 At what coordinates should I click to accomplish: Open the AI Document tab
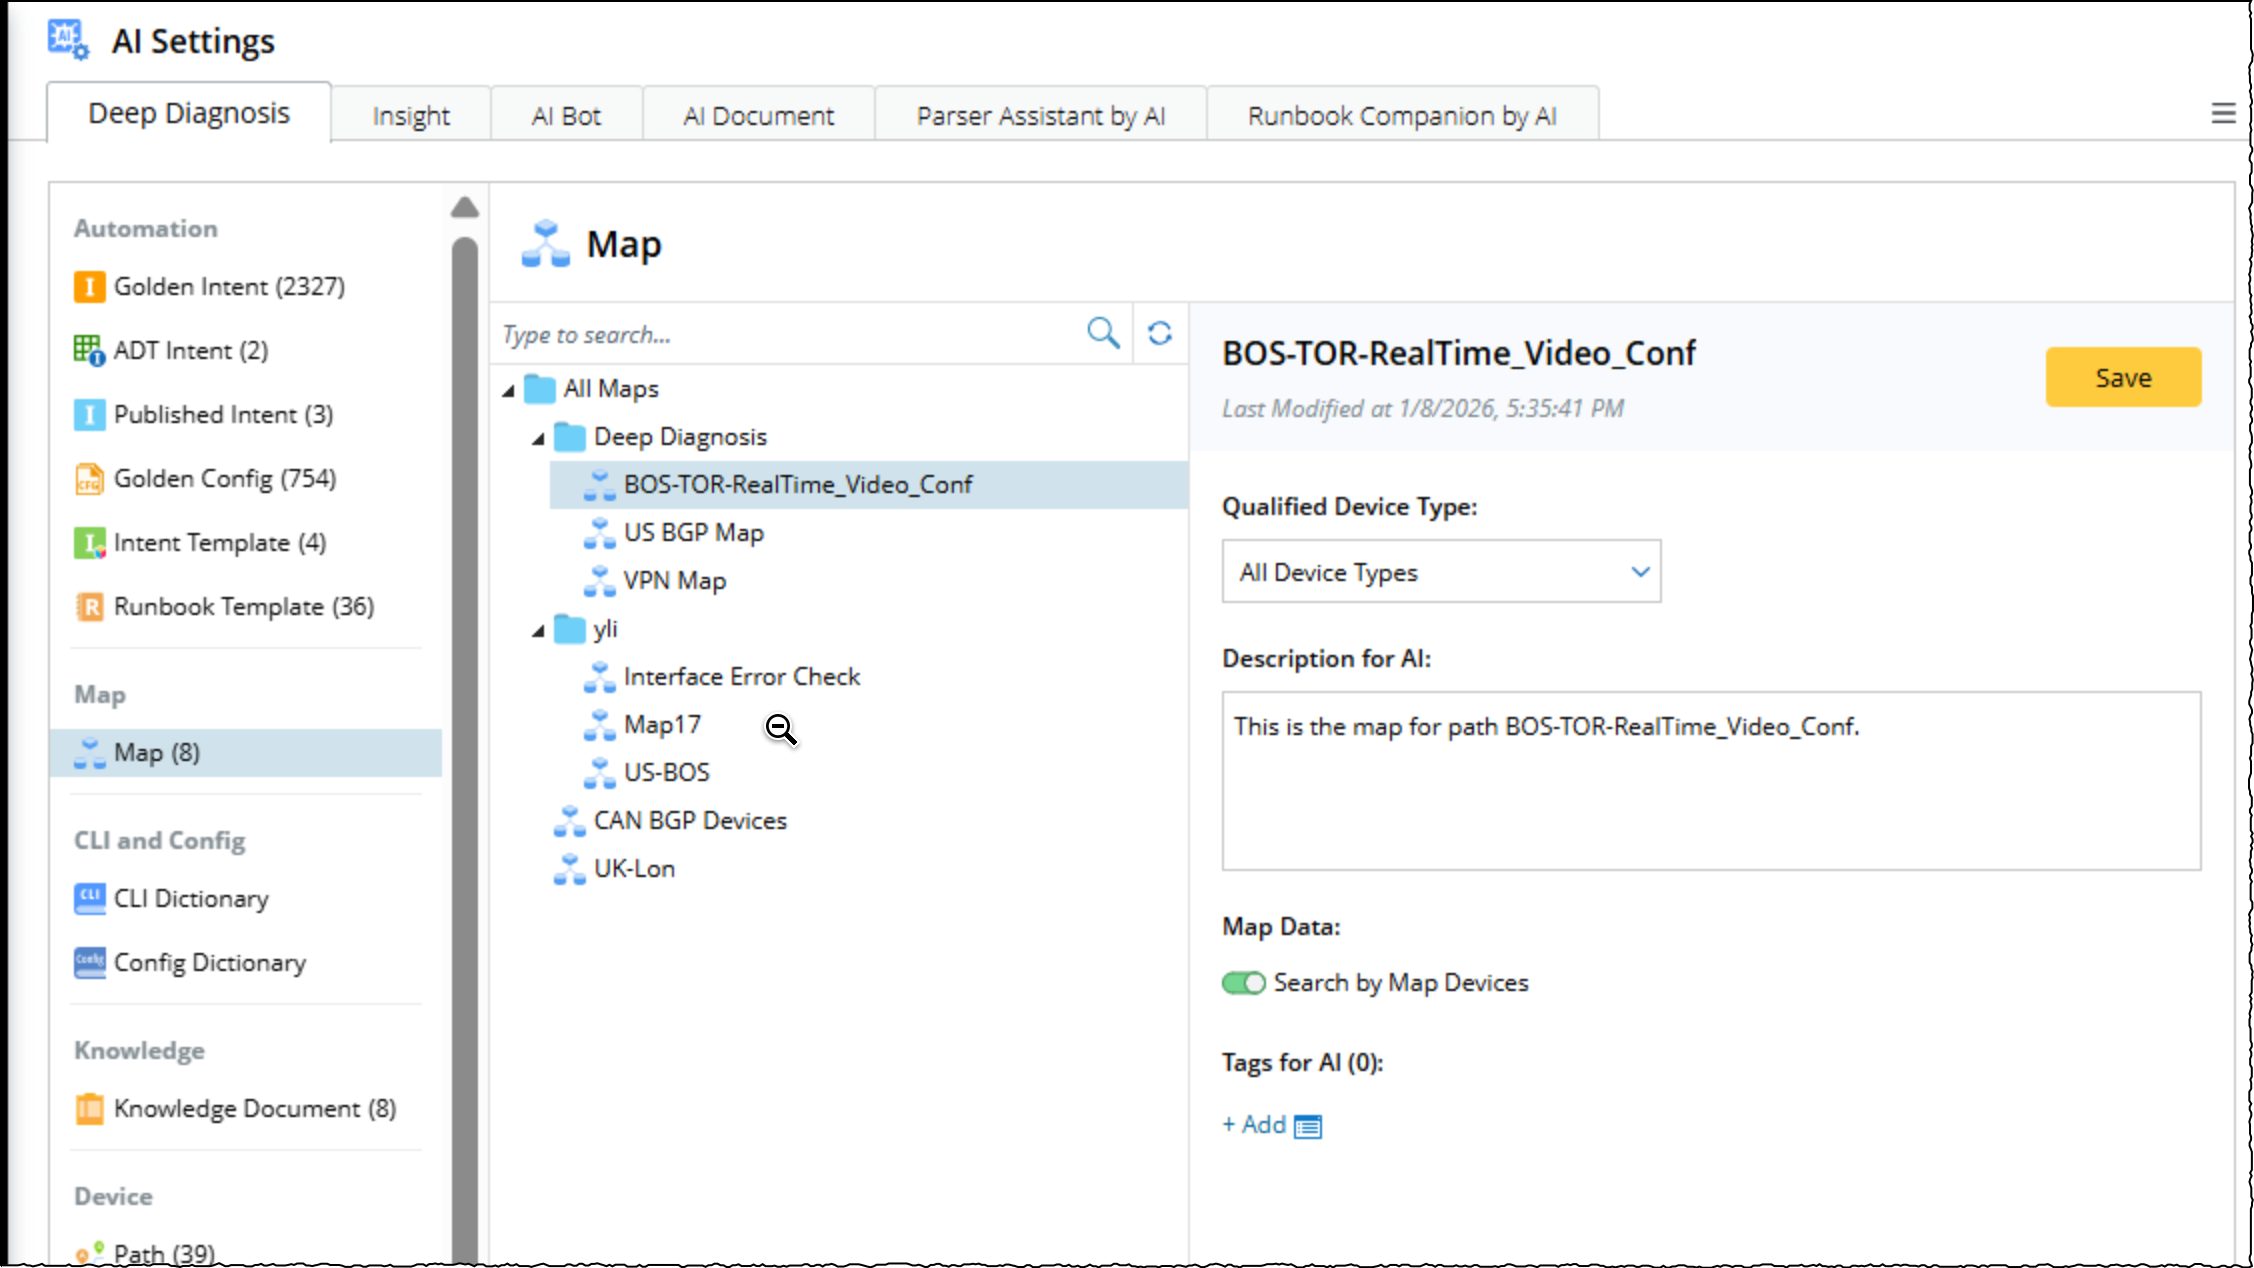tap(758, 116)
